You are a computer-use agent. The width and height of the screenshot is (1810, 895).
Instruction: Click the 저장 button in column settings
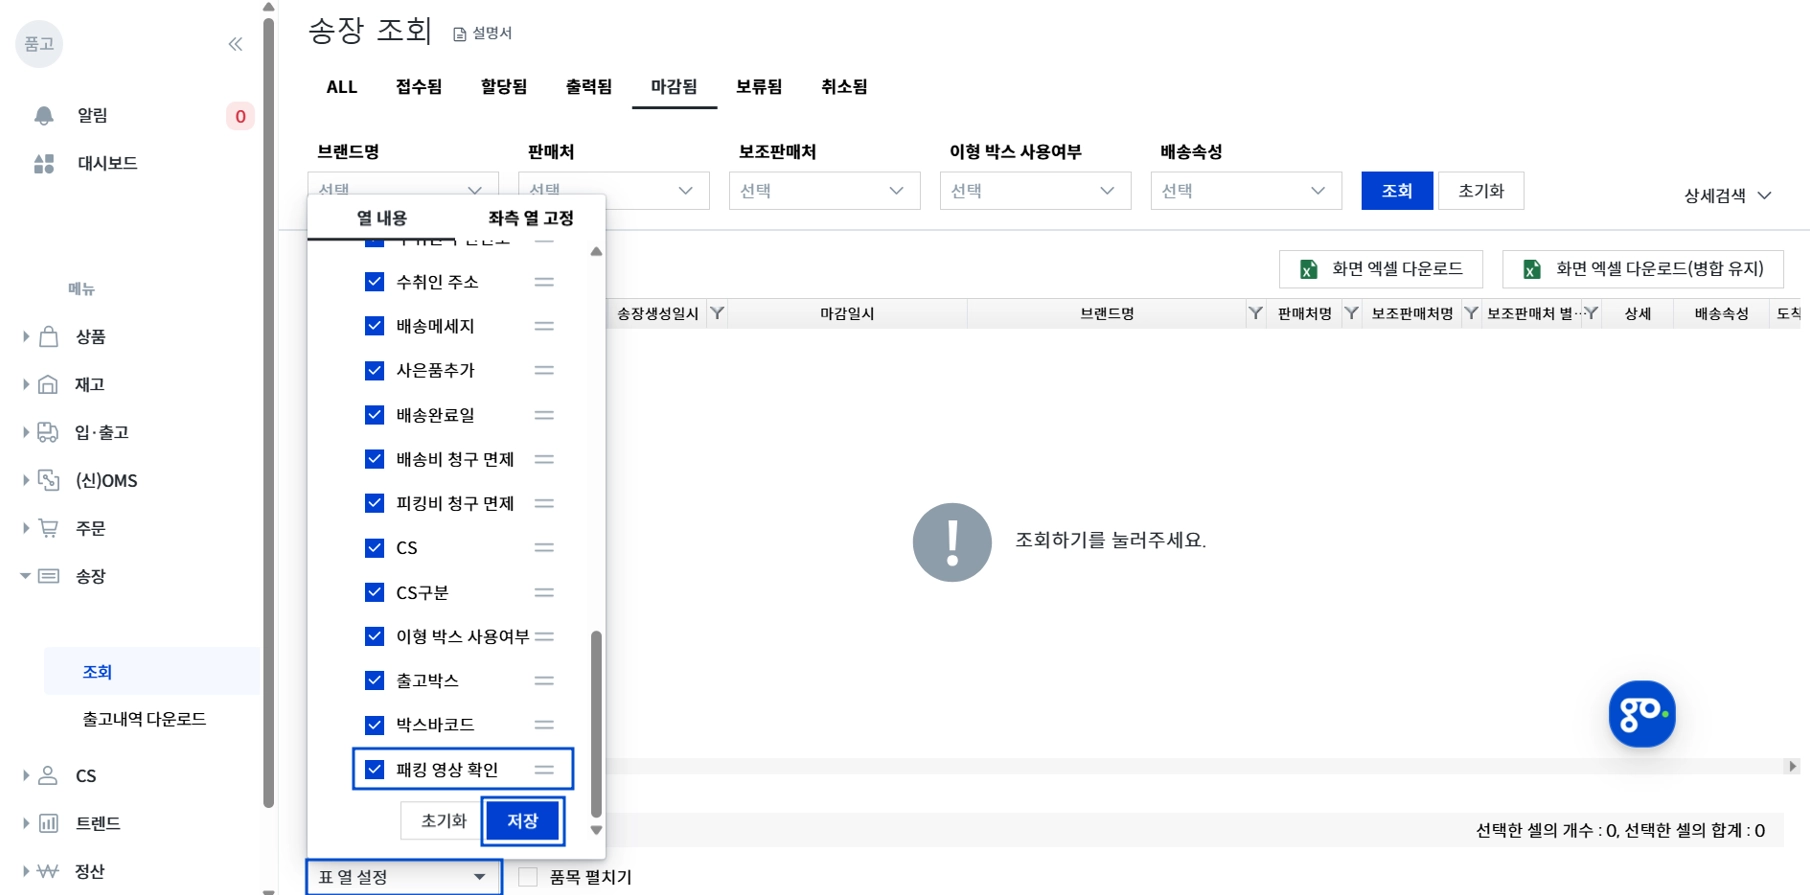[523, 821]
